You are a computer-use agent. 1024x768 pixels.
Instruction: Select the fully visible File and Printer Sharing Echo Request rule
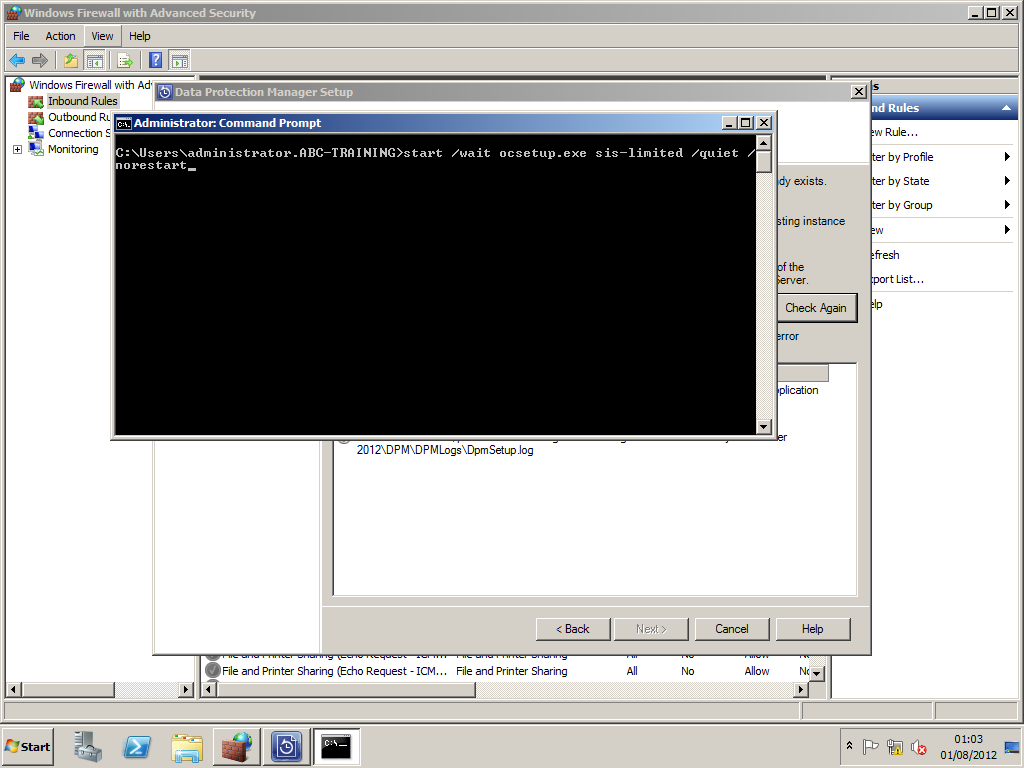(x=507, y=671)
